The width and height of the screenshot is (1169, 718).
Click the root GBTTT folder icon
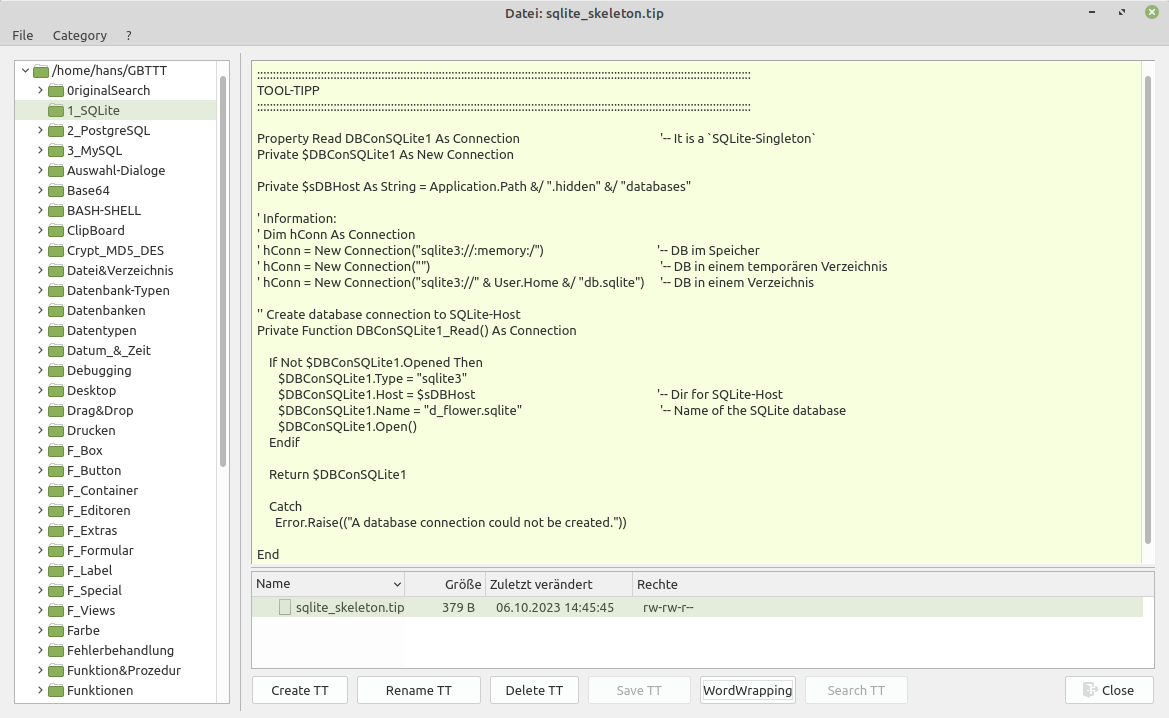pos(41,71)
